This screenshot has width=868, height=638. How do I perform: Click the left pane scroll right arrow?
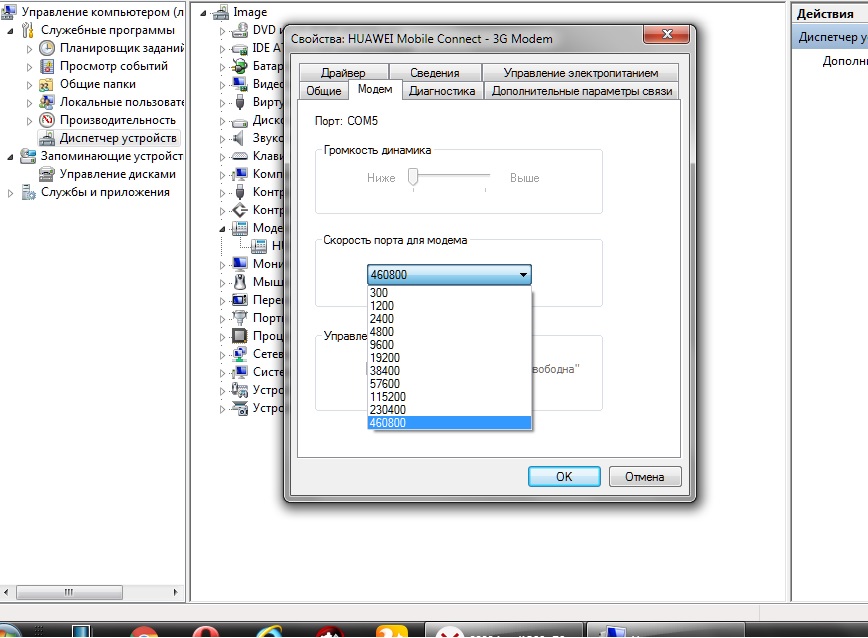coord(175,592)
